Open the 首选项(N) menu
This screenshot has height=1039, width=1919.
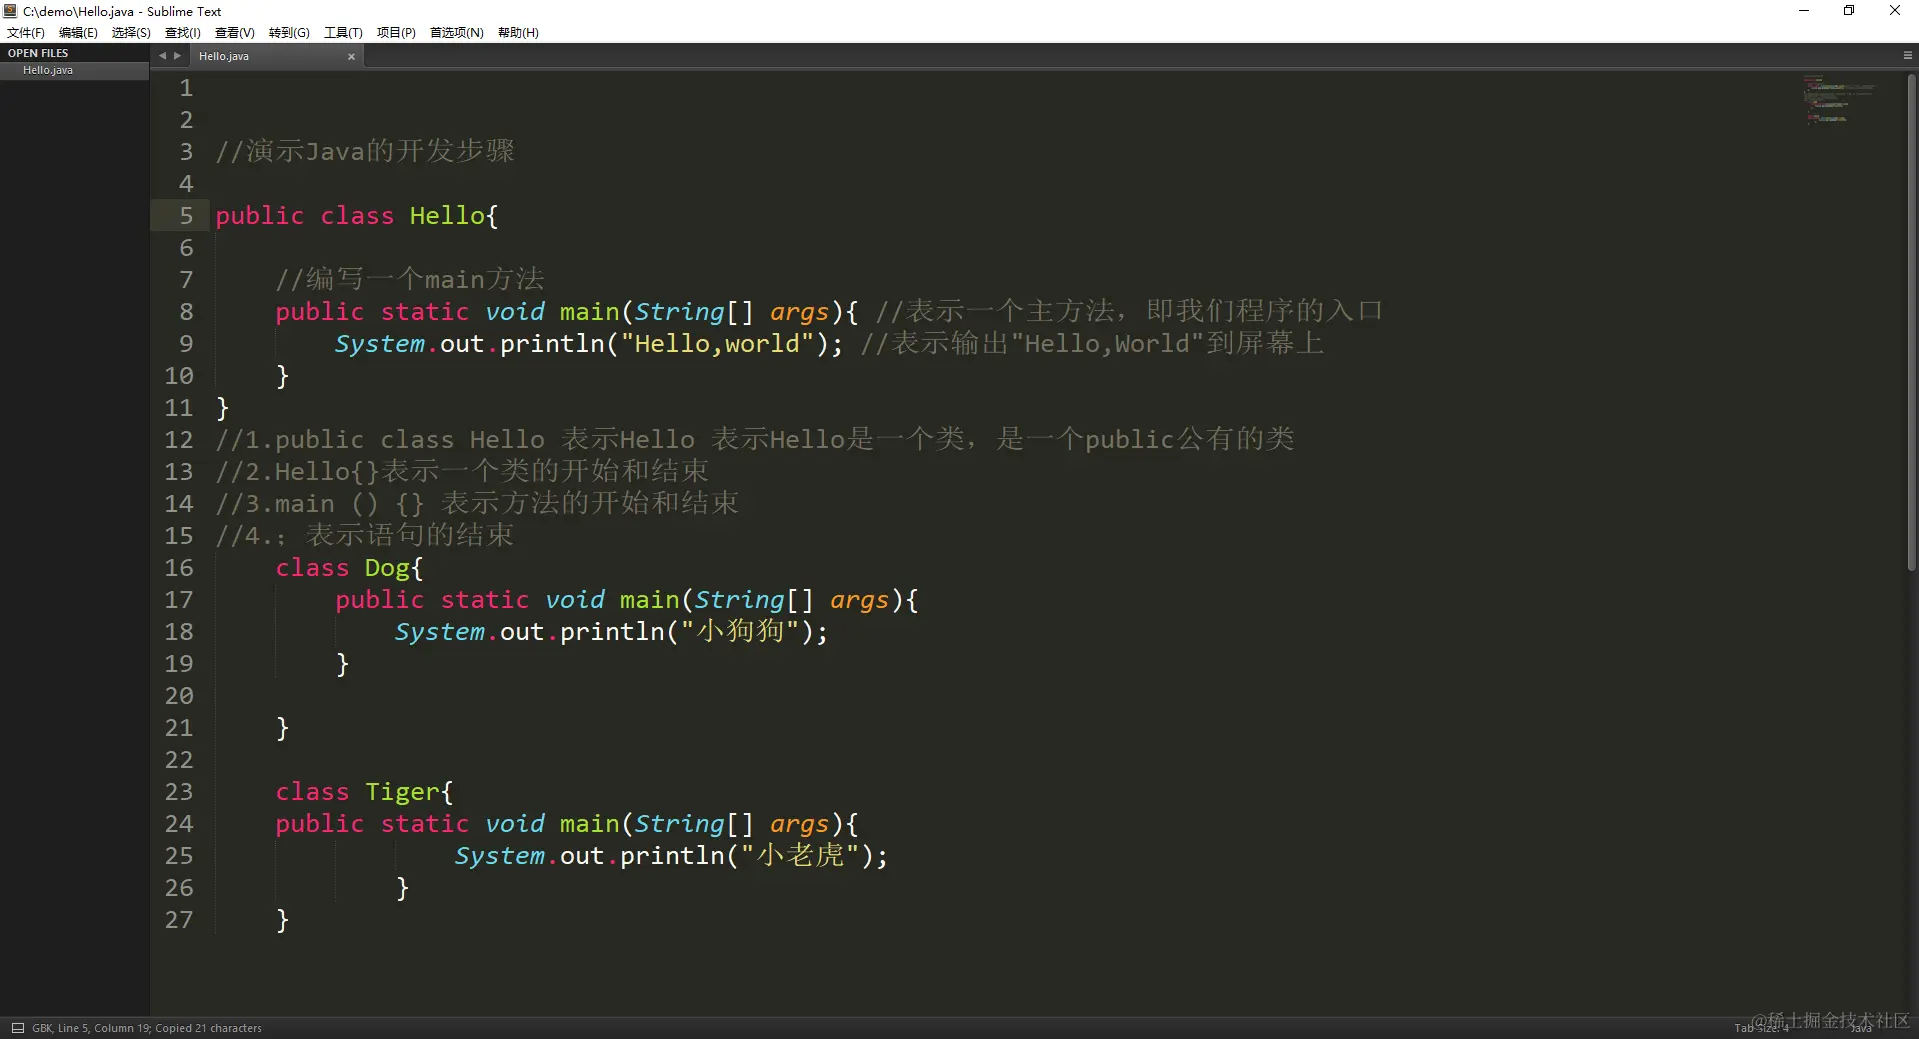457,33
